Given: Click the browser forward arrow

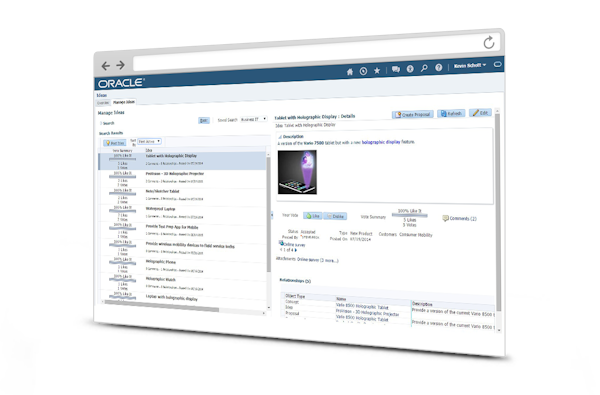Looking at the screenshot, I should tap(121, 65).
